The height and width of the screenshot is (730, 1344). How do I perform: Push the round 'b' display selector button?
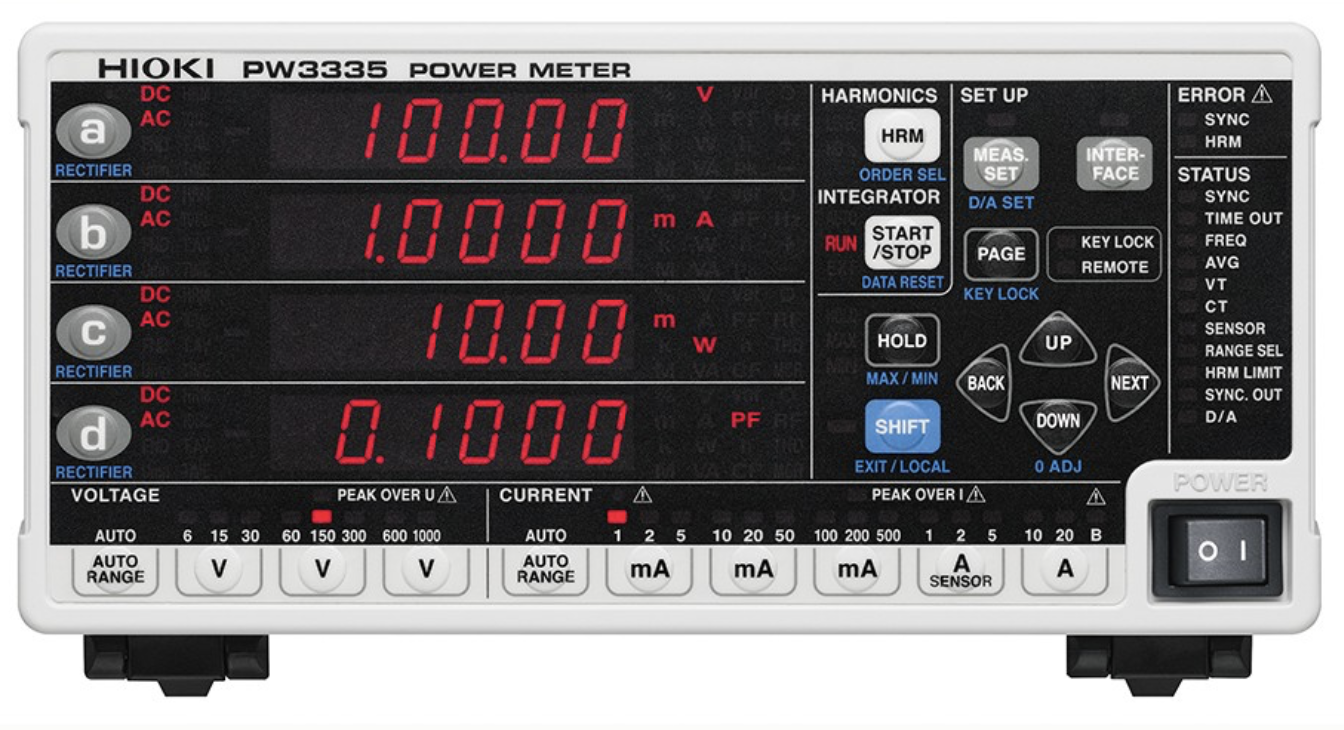click(93, 233)
